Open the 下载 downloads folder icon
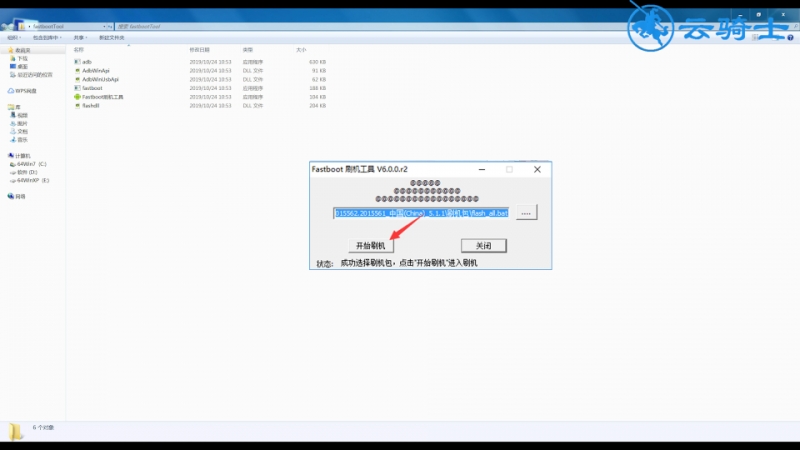800x450 pixels. pyautogui.click(x=13, y=58)
